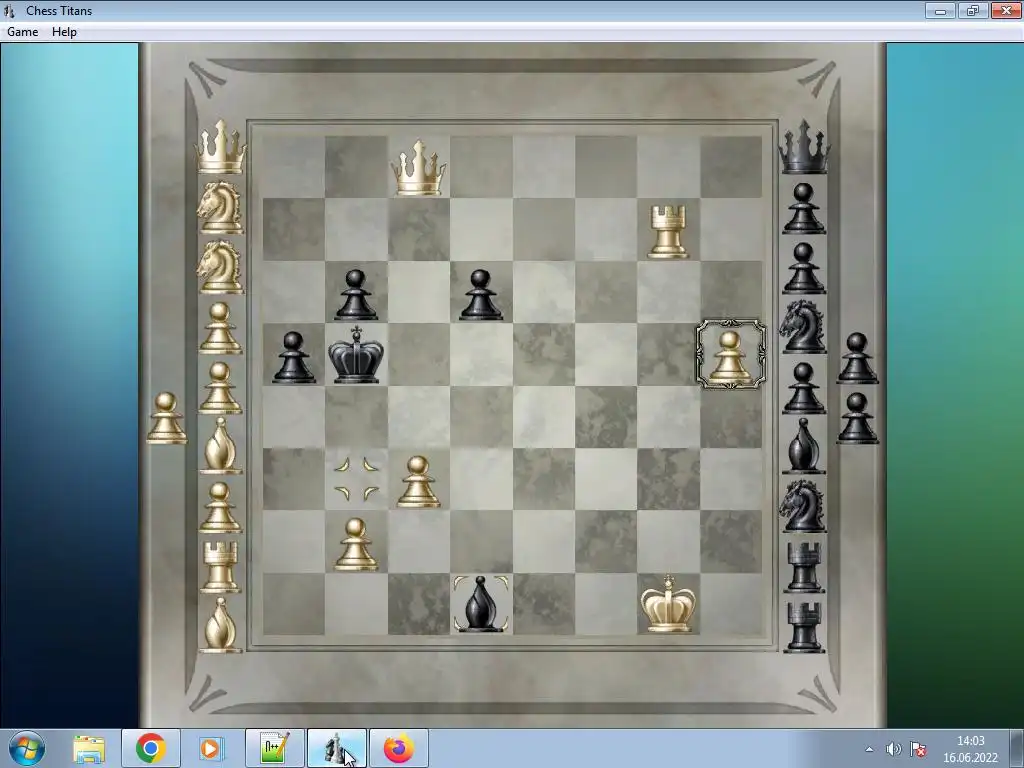The image size is (1024, 768).
Task: Open the Help menu
Action: click(64, 32)
